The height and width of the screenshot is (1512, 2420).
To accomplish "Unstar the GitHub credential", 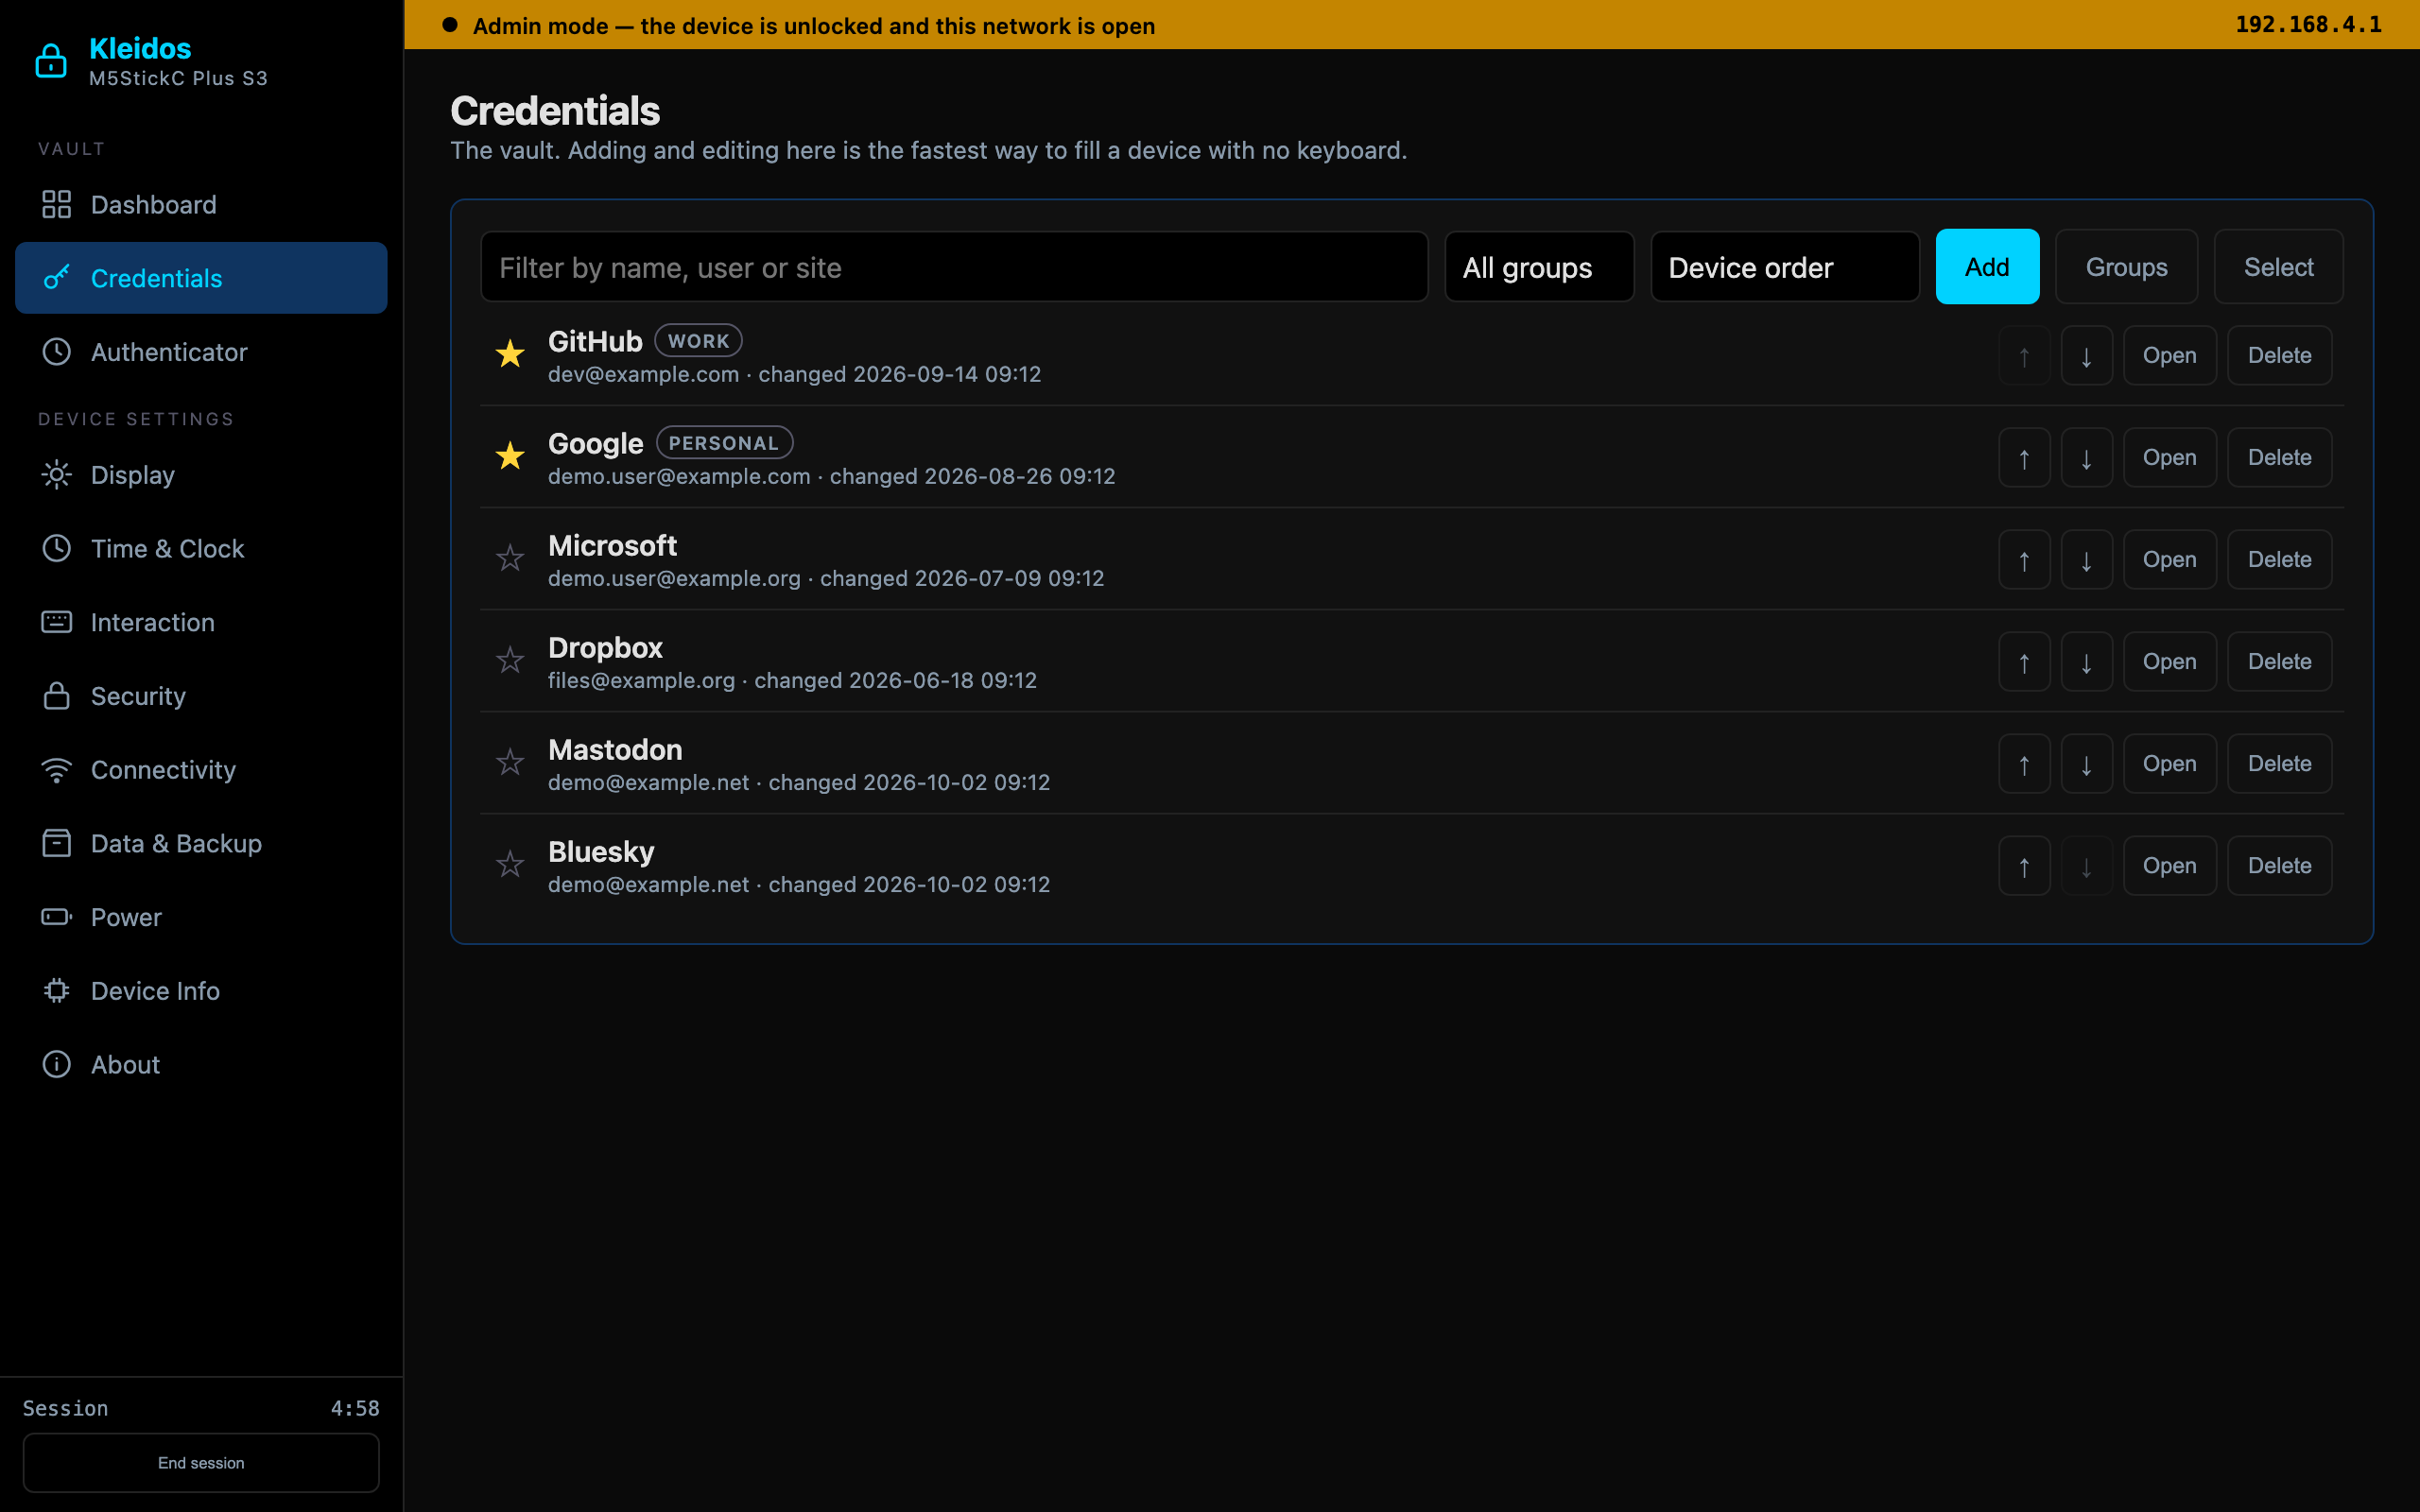I will (x=510, y=354).
